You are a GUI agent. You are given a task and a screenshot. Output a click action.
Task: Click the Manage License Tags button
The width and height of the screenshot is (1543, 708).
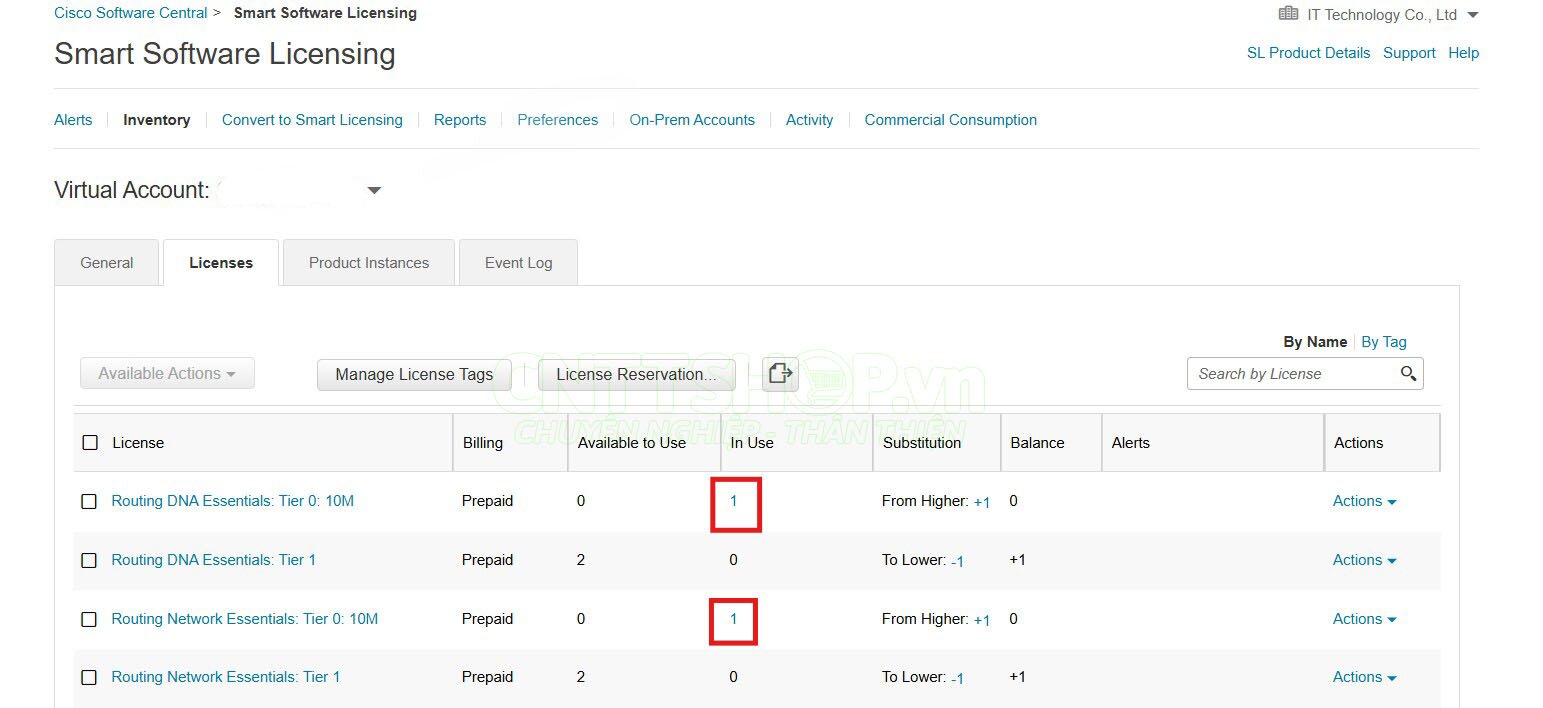click(x=414, y=375)
